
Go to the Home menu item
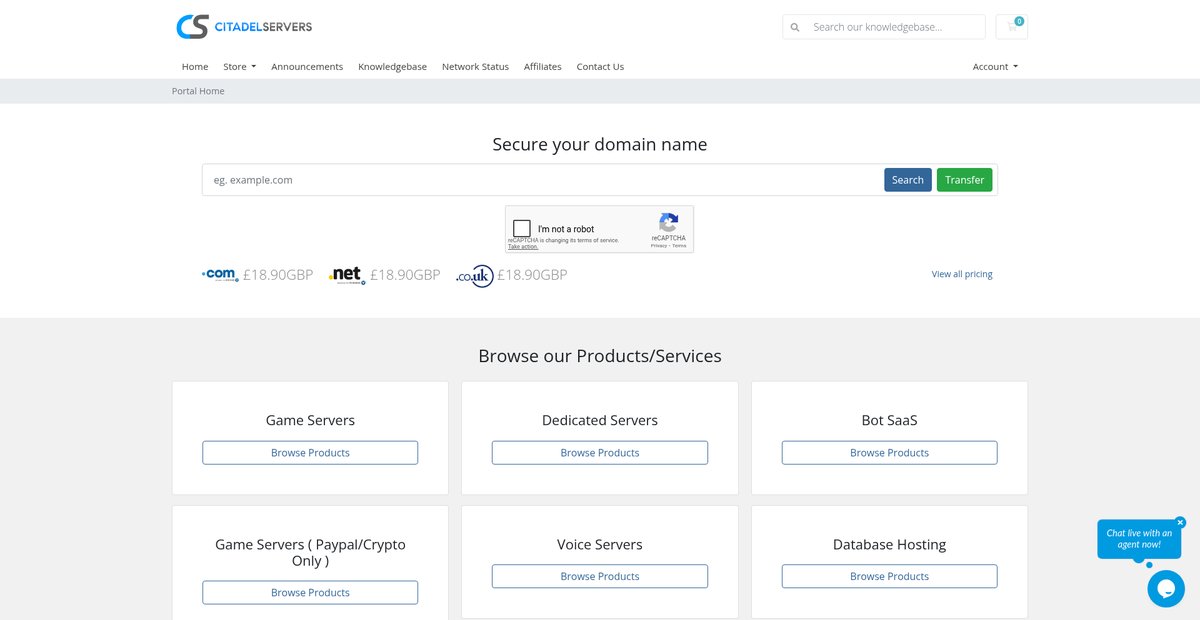[x=195, y=67]
